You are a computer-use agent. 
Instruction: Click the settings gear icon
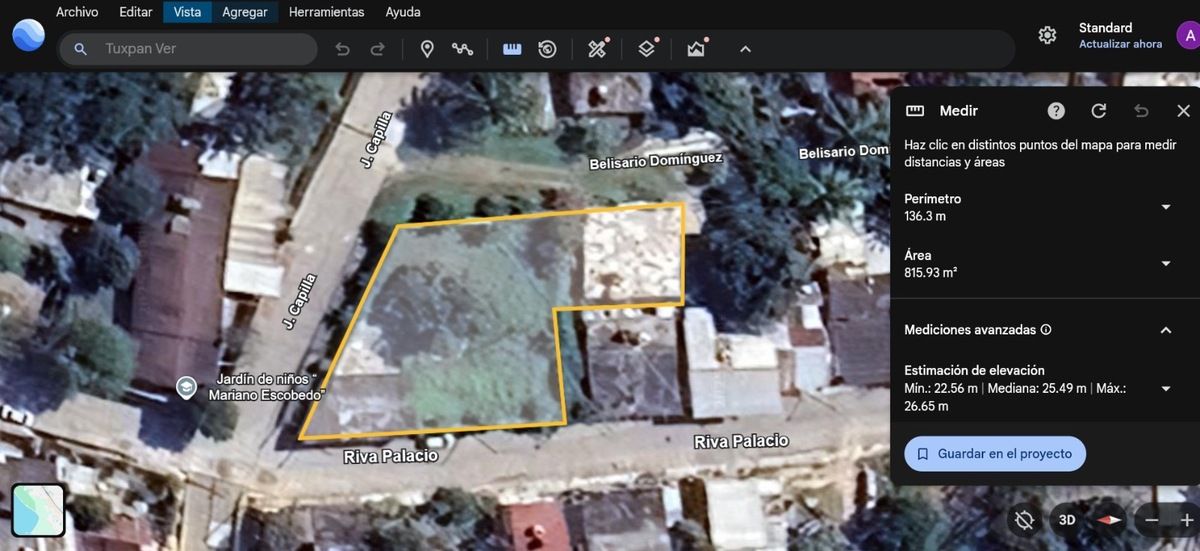(1047, 36)
